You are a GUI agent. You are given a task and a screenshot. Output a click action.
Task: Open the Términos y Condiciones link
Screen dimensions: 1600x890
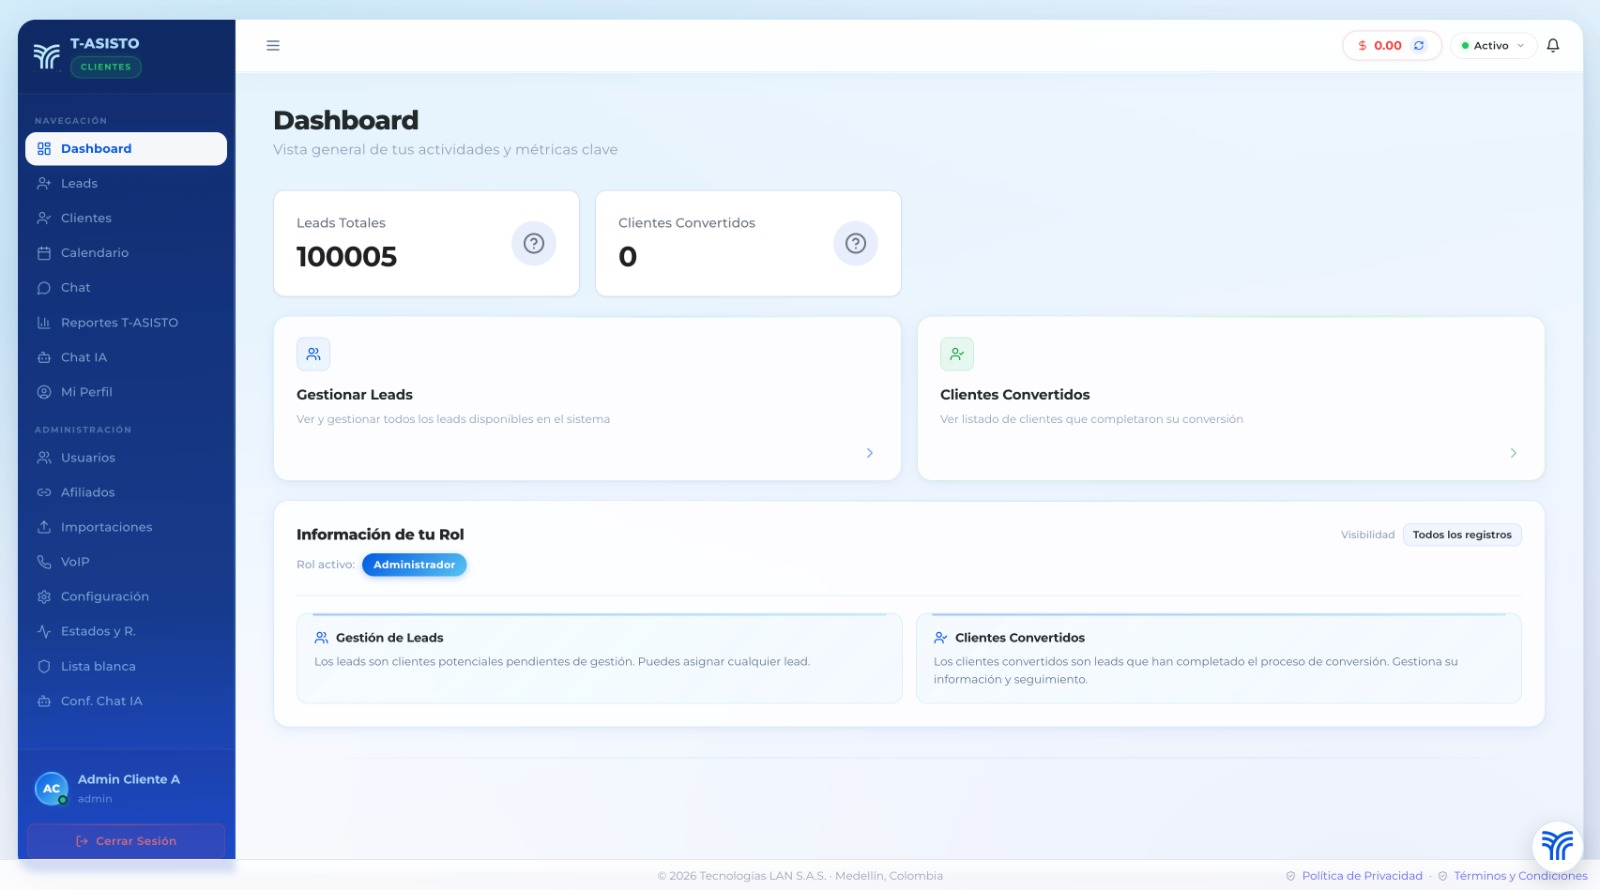[1520, 876]
